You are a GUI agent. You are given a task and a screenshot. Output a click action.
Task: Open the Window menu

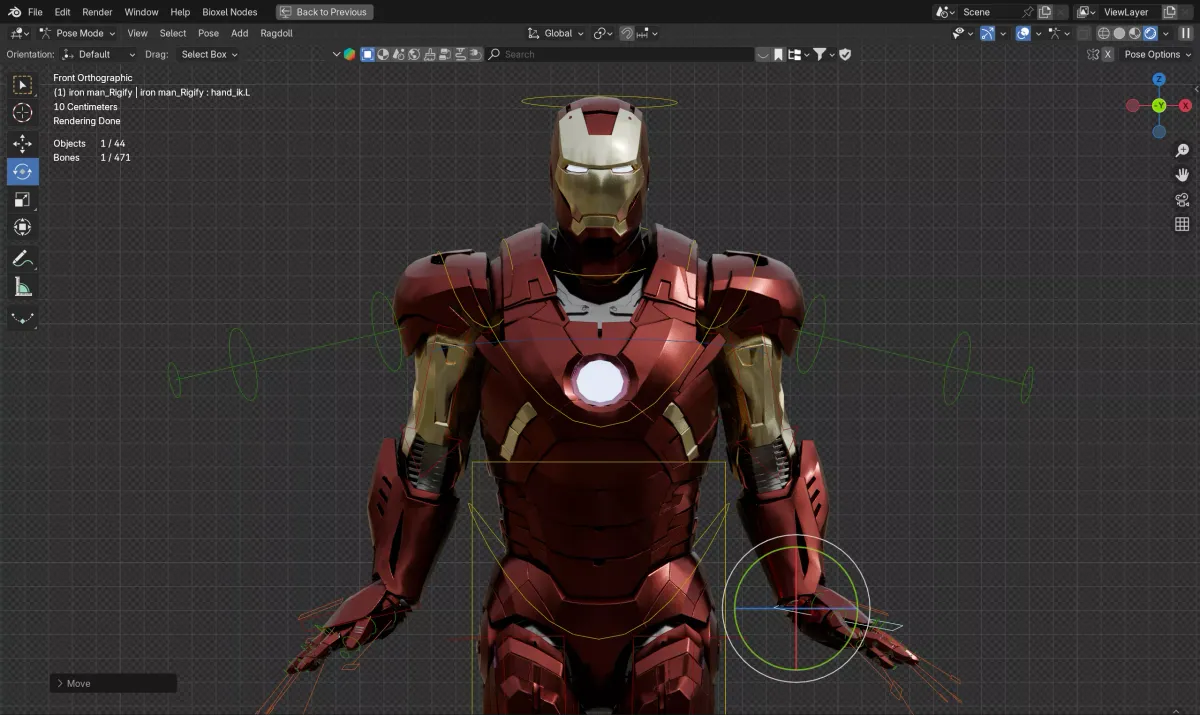click(141, 12)
